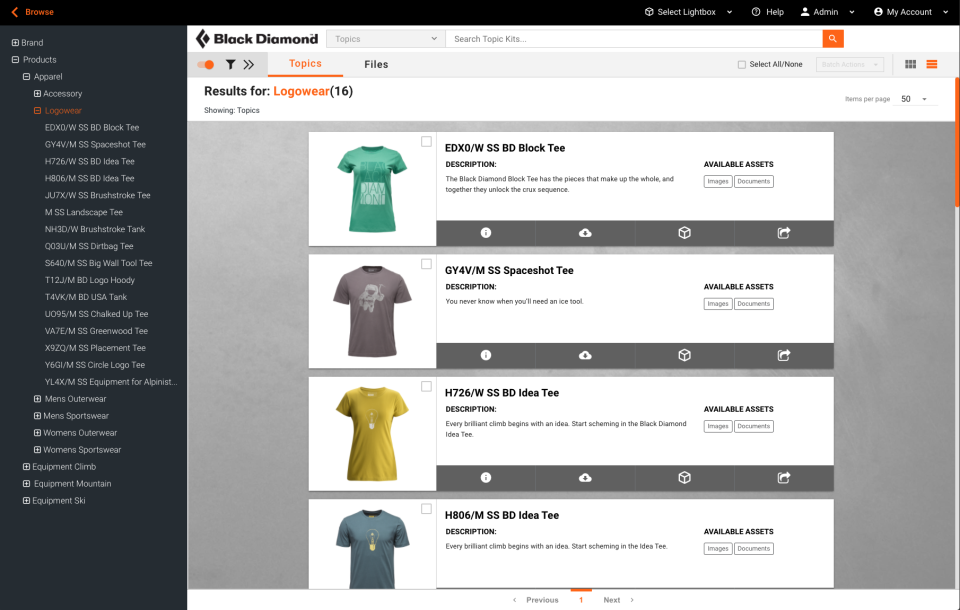Viewport: 960px width, 610px height.
Task: Click the Admin person icon
Action: point(805,12)
